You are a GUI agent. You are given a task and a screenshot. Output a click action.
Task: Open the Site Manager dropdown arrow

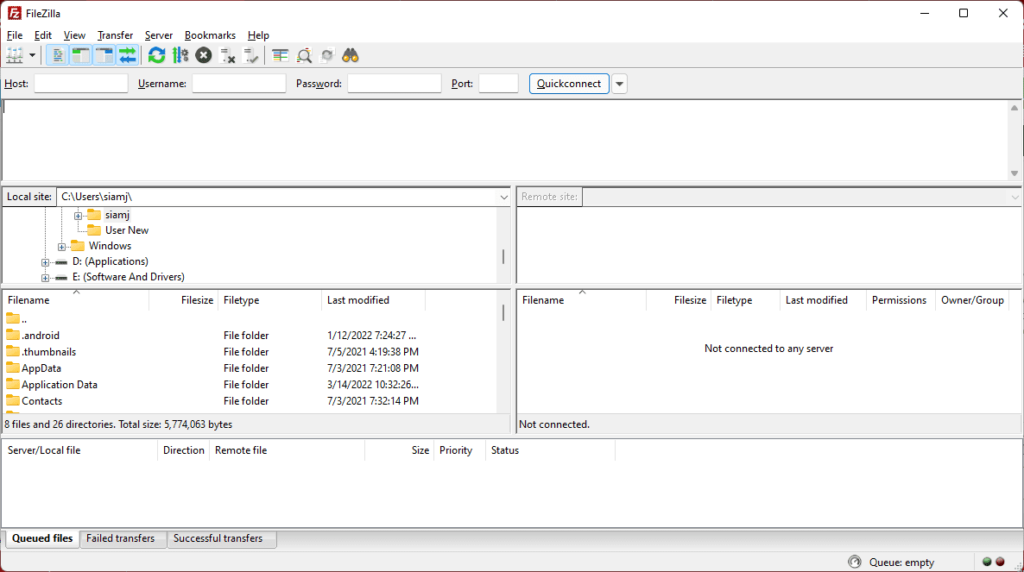click(32, 56)
